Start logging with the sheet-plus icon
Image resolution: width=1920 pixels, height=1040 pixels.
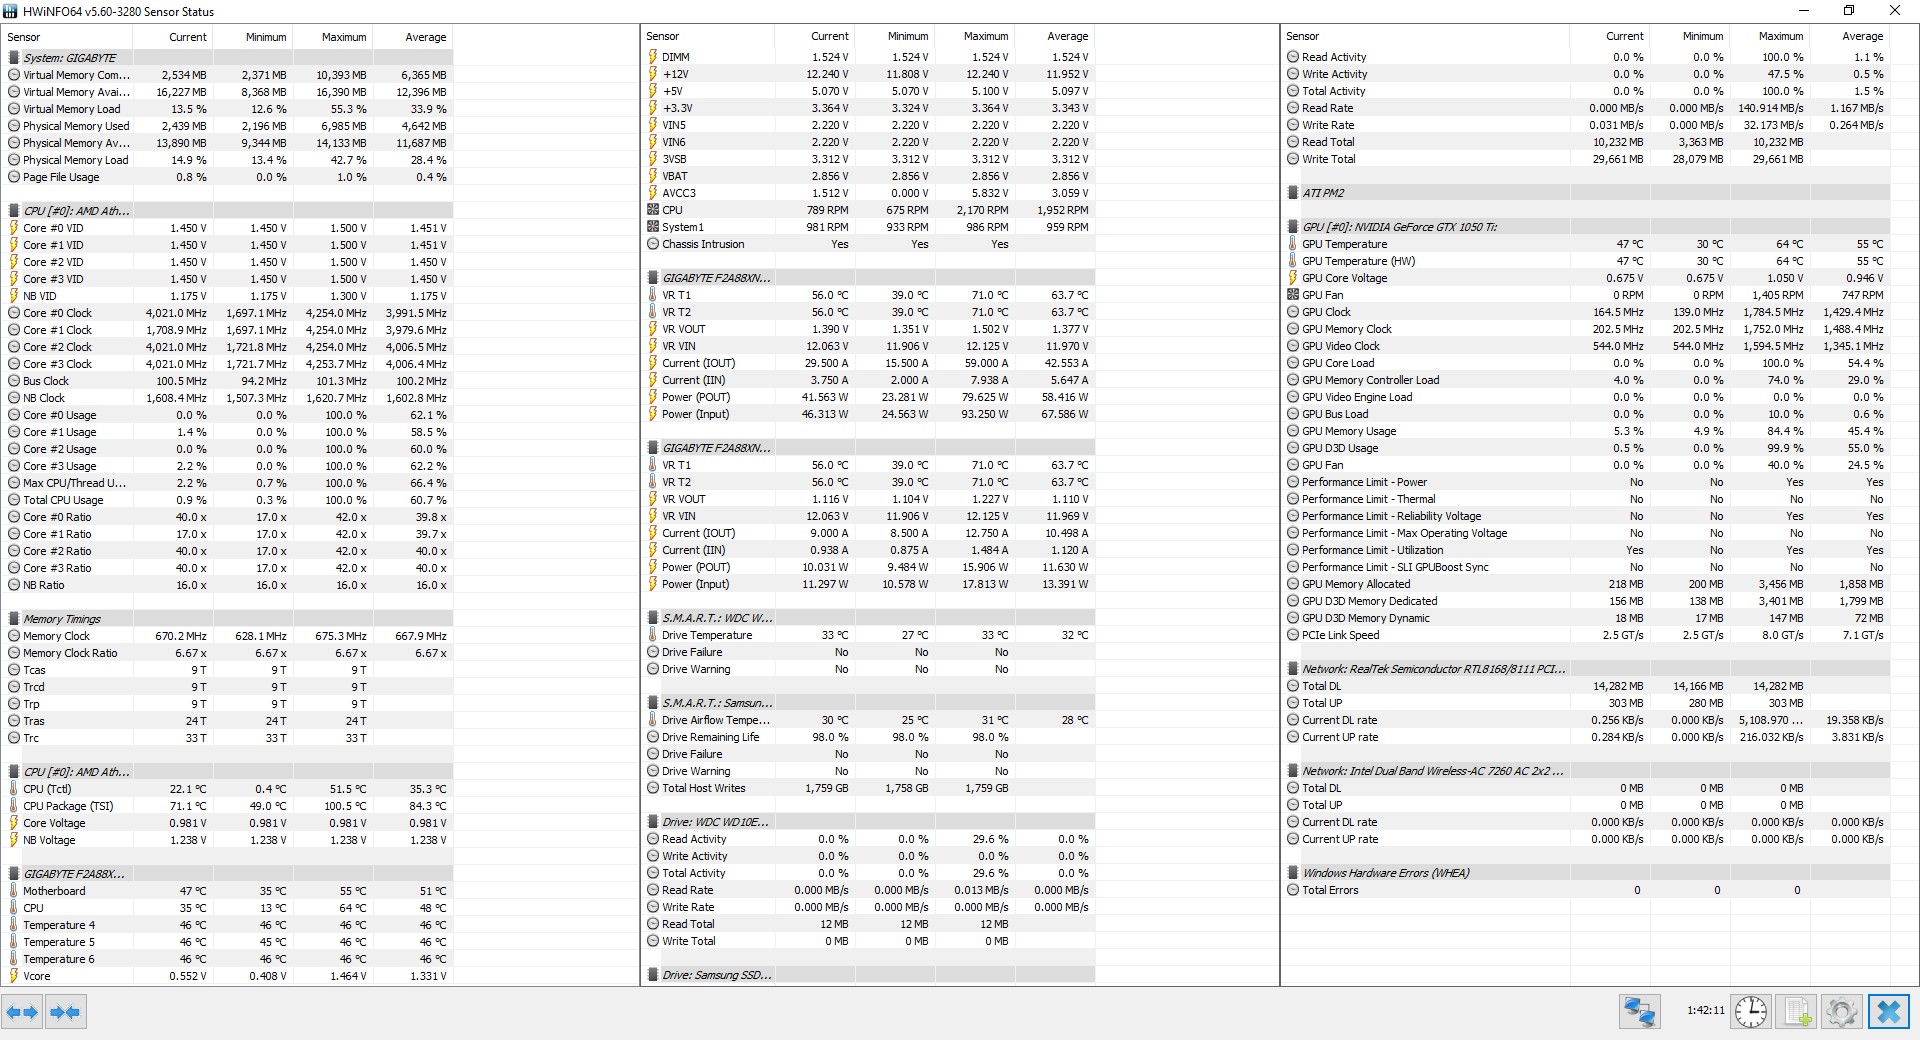(1797, 1012)
